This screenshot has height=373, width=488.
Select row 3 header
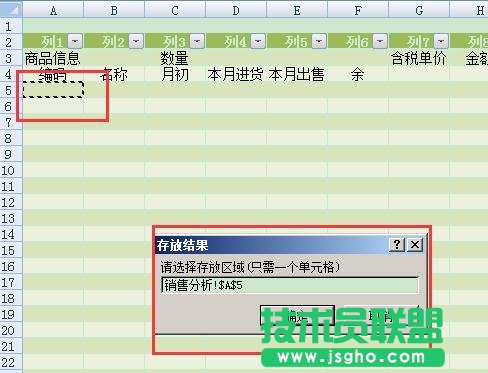pyautogui.click(x=11, y=58)
